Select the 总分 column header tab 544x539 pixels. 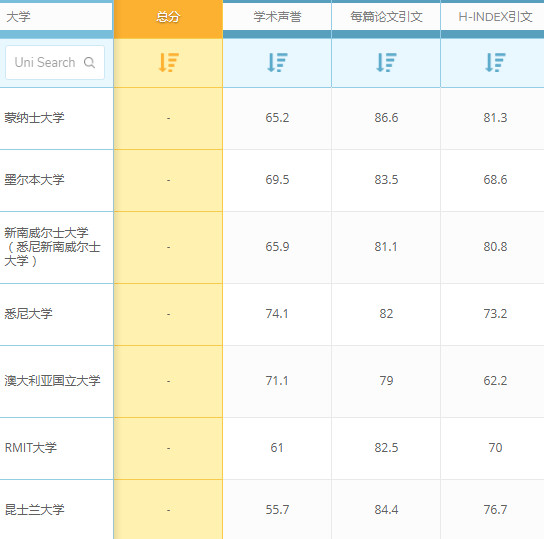click(168, 17)
